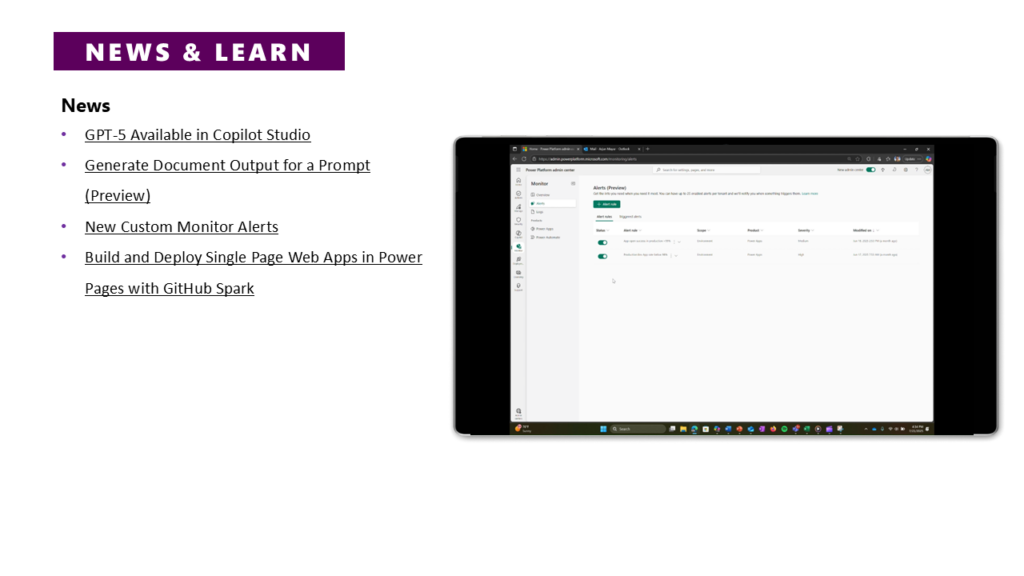Click the Actions icon in admin center sidebar
This screenshot has height=576, width=1024.
coord(519,194)
